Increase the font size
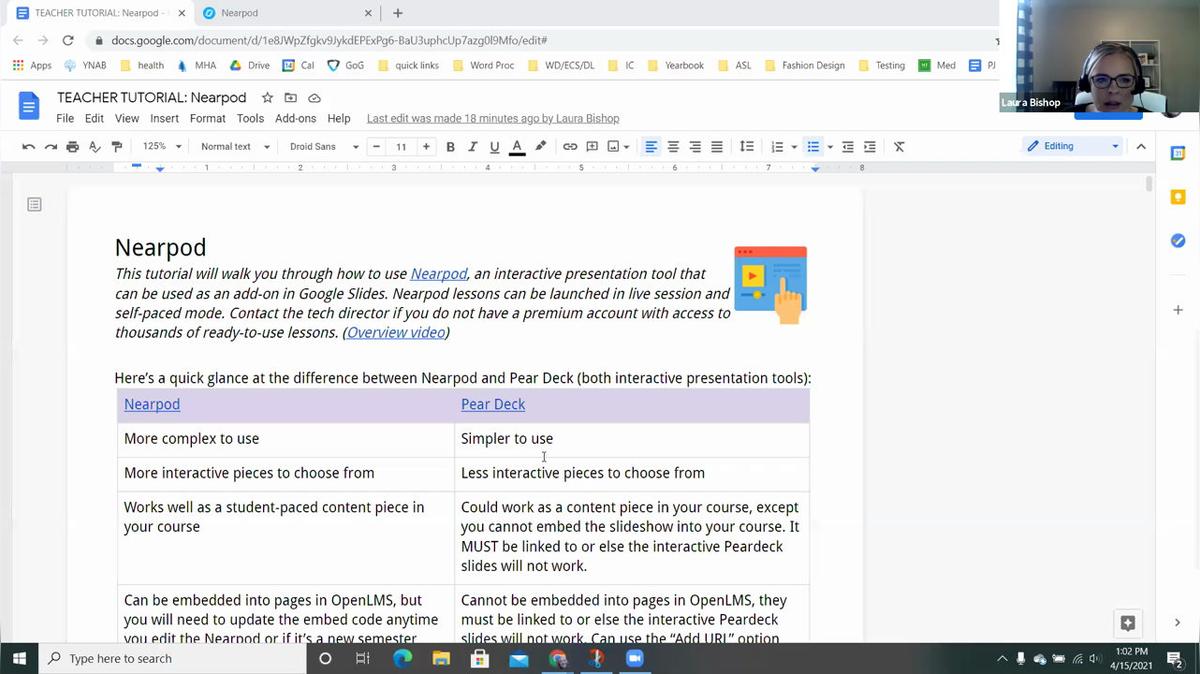This screenshot has width=1200, height=674. tap(426, 147)
